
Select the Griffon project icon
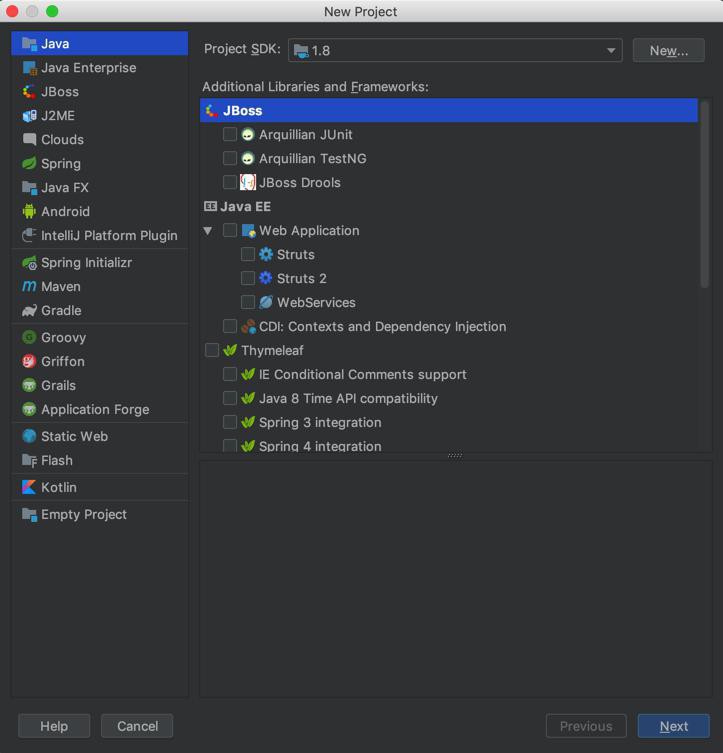click(x=29, y=362)
